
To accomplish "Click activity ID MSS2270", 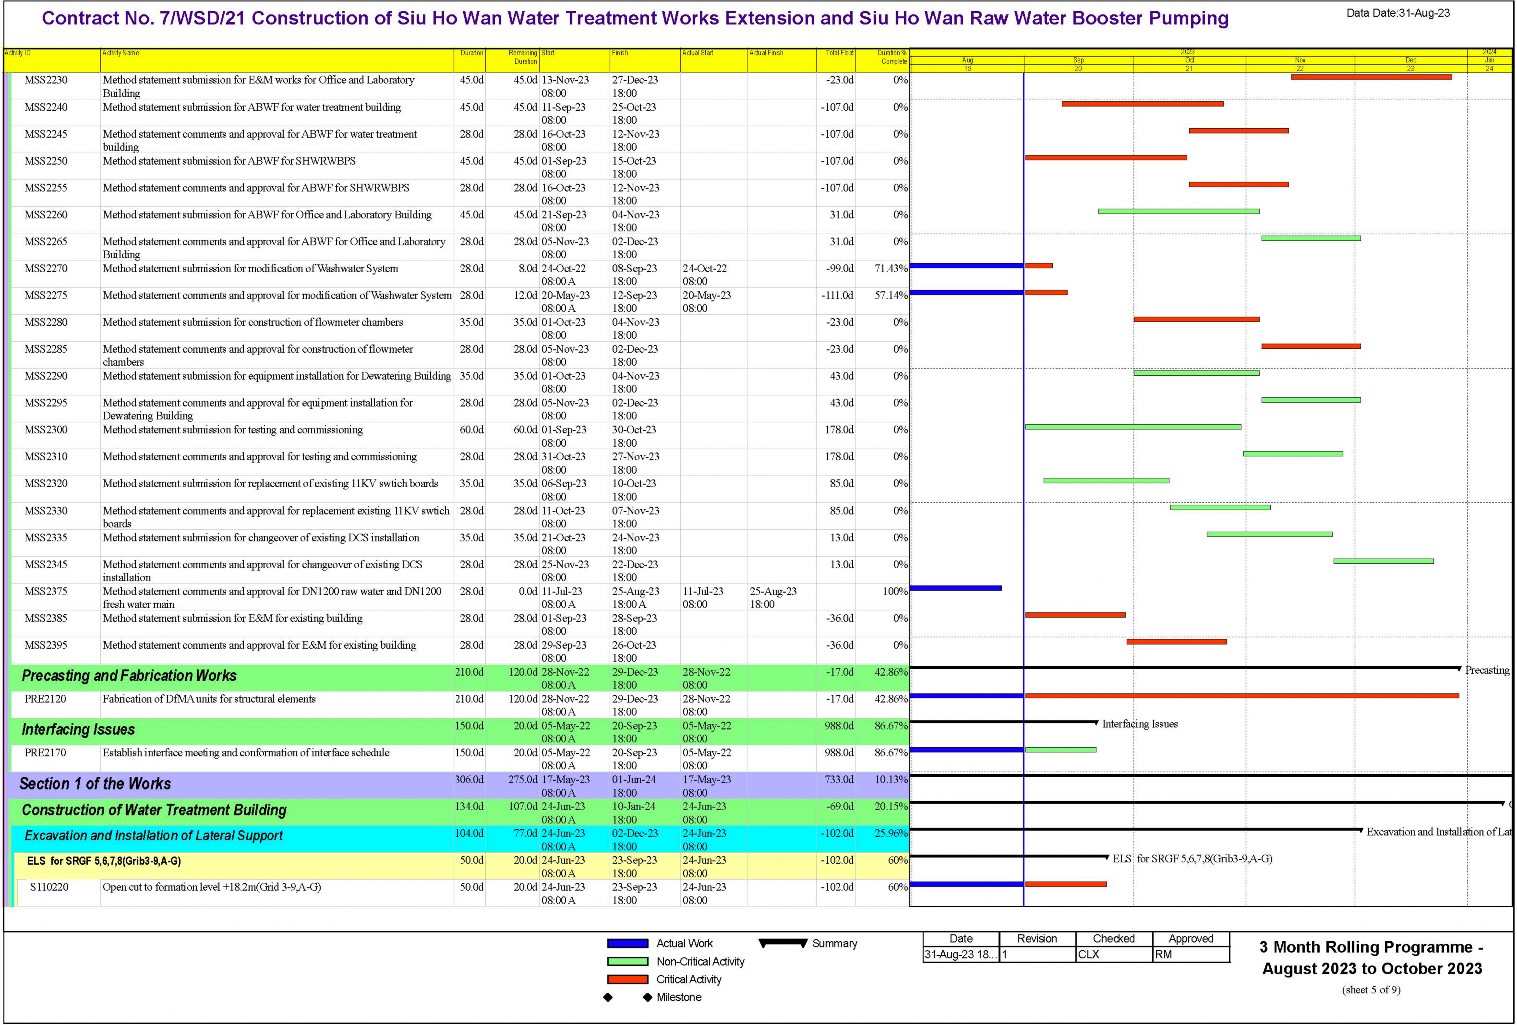I will click(46, 268).
